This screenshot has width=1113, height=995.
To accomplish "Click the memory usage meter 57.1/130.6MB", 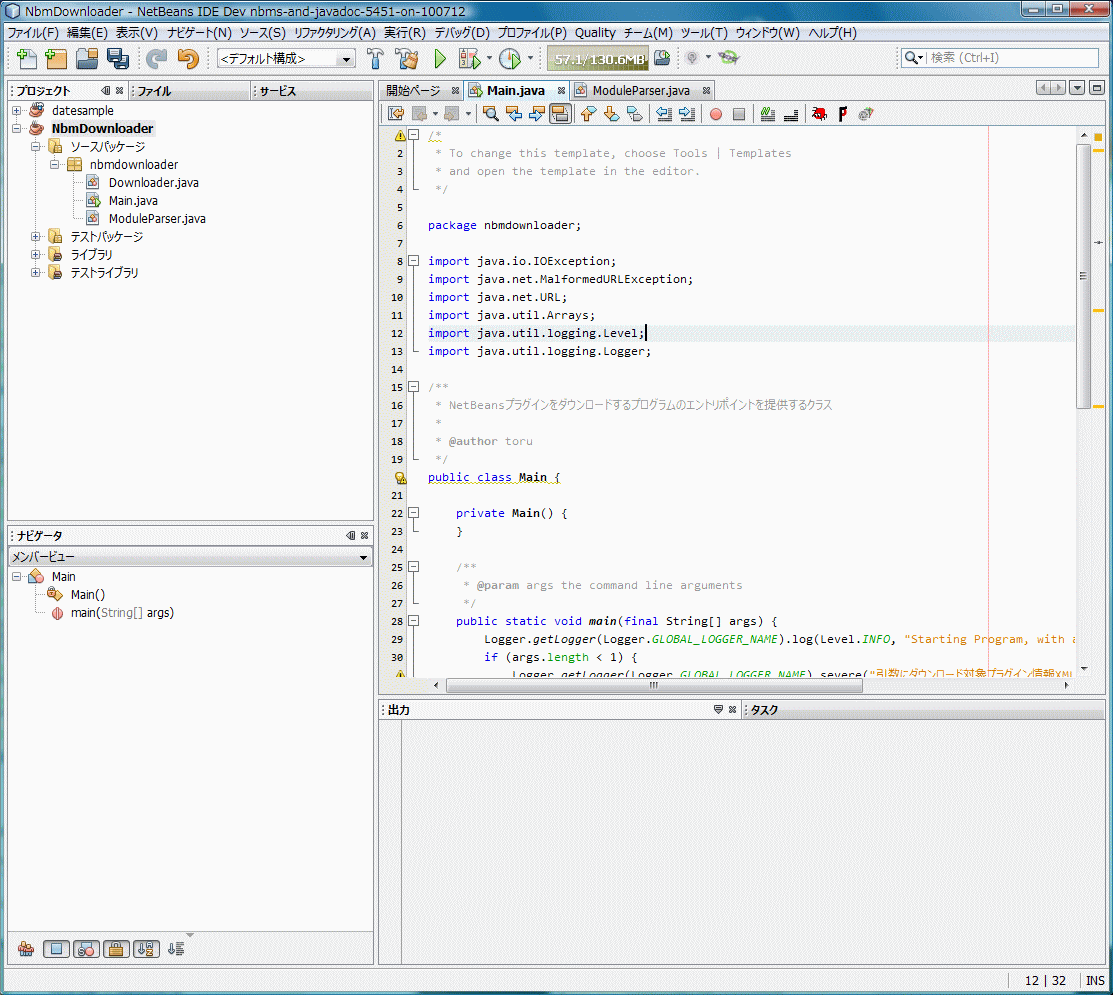I will tap(598, 59).
